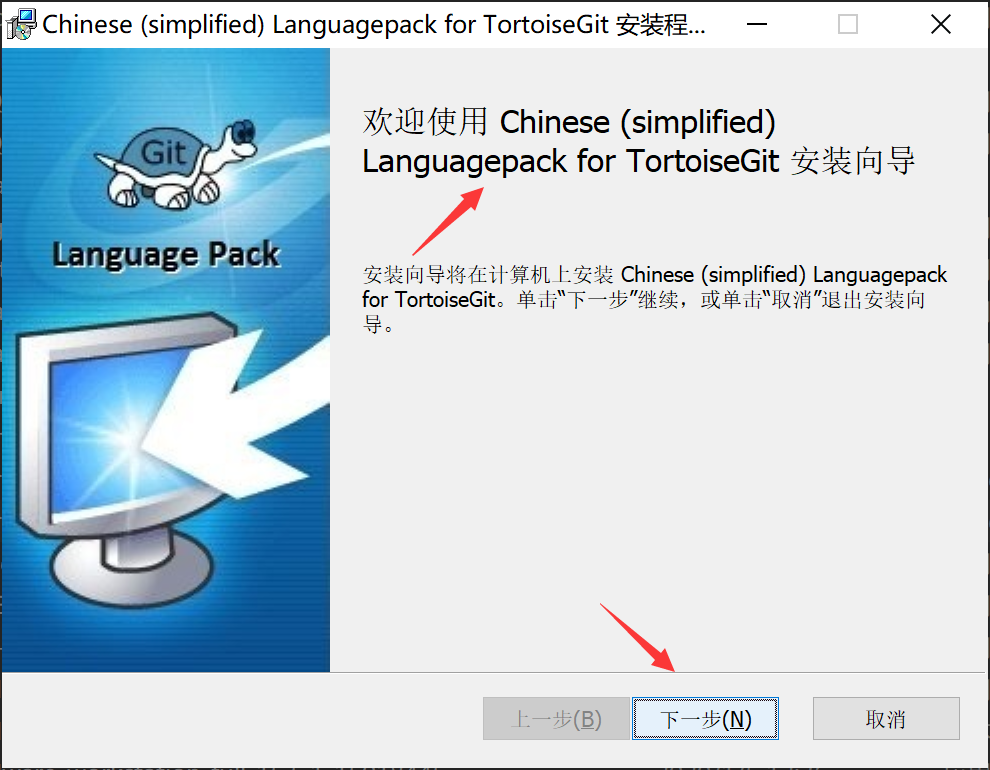990x770 pixels.
Task: Click the 安装向导将在计算机上安装 description text
Action: [x=654, y=299]
